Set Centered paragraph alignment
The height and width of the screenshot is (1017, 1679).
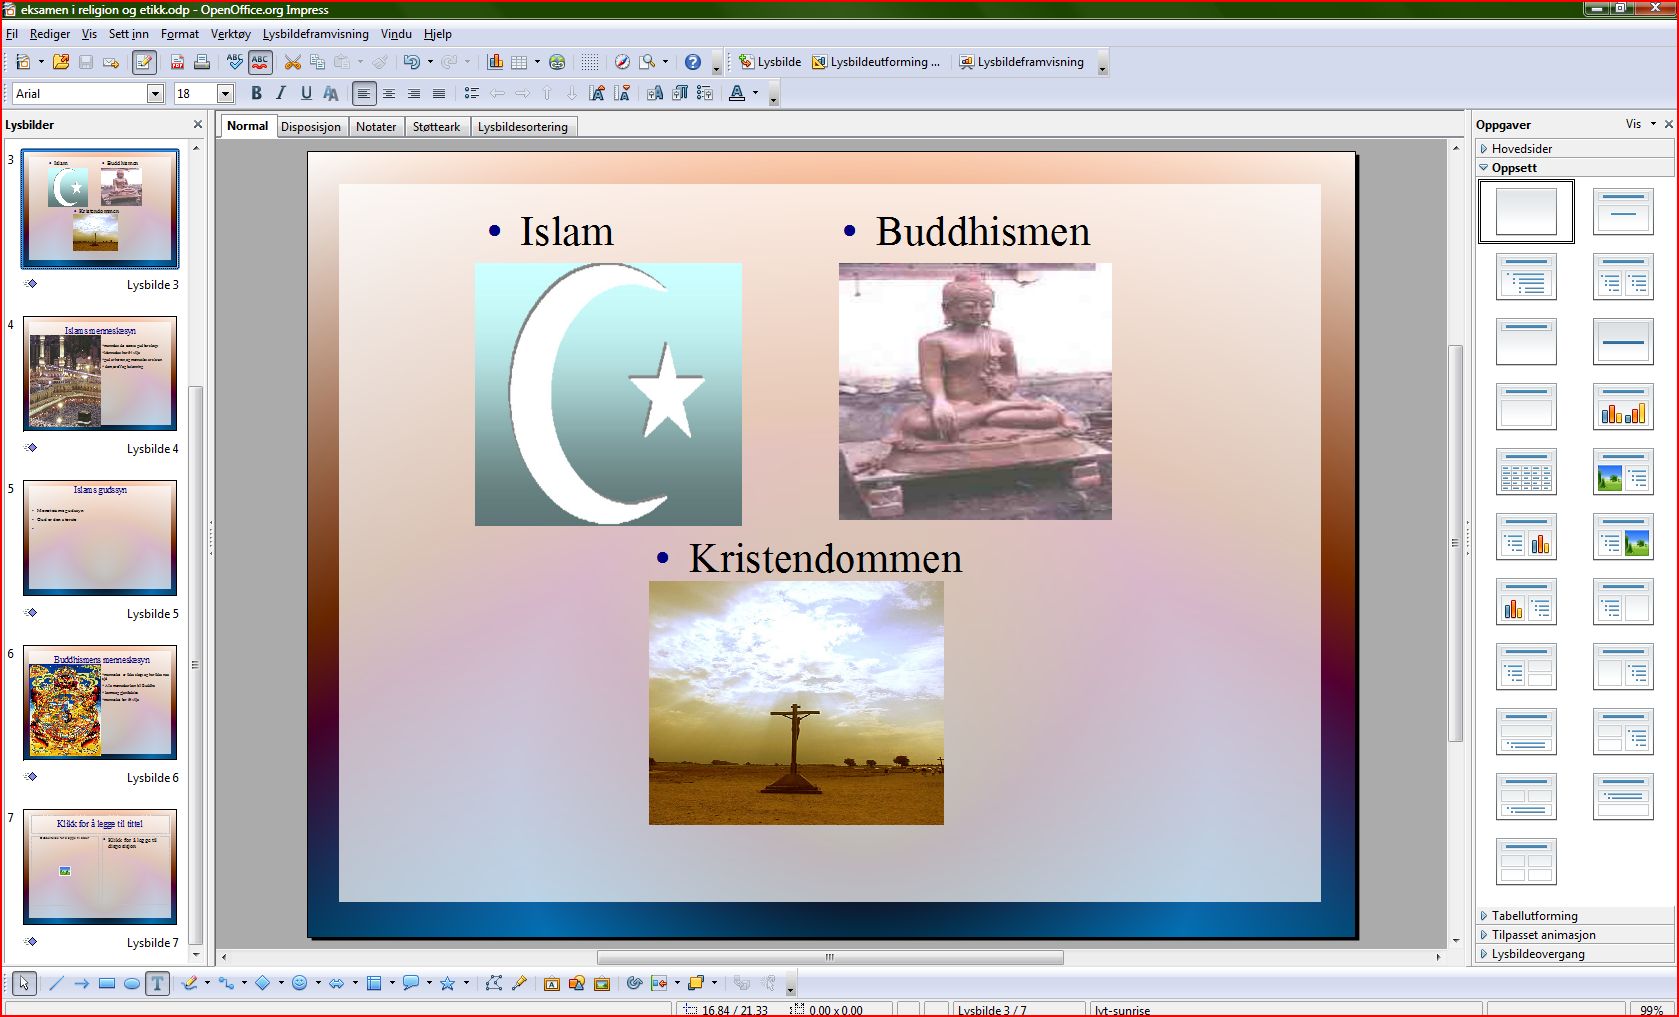point(389,93)
